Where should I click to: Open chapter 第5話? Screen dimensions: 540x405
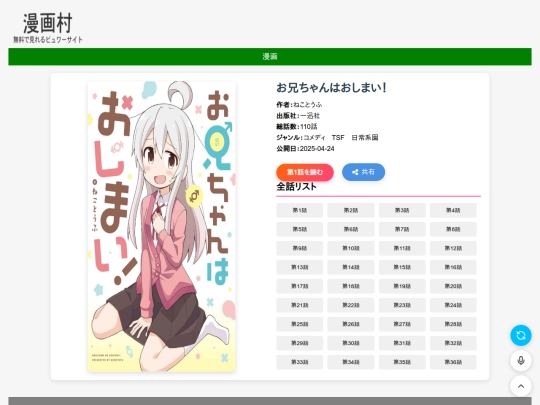300,229
